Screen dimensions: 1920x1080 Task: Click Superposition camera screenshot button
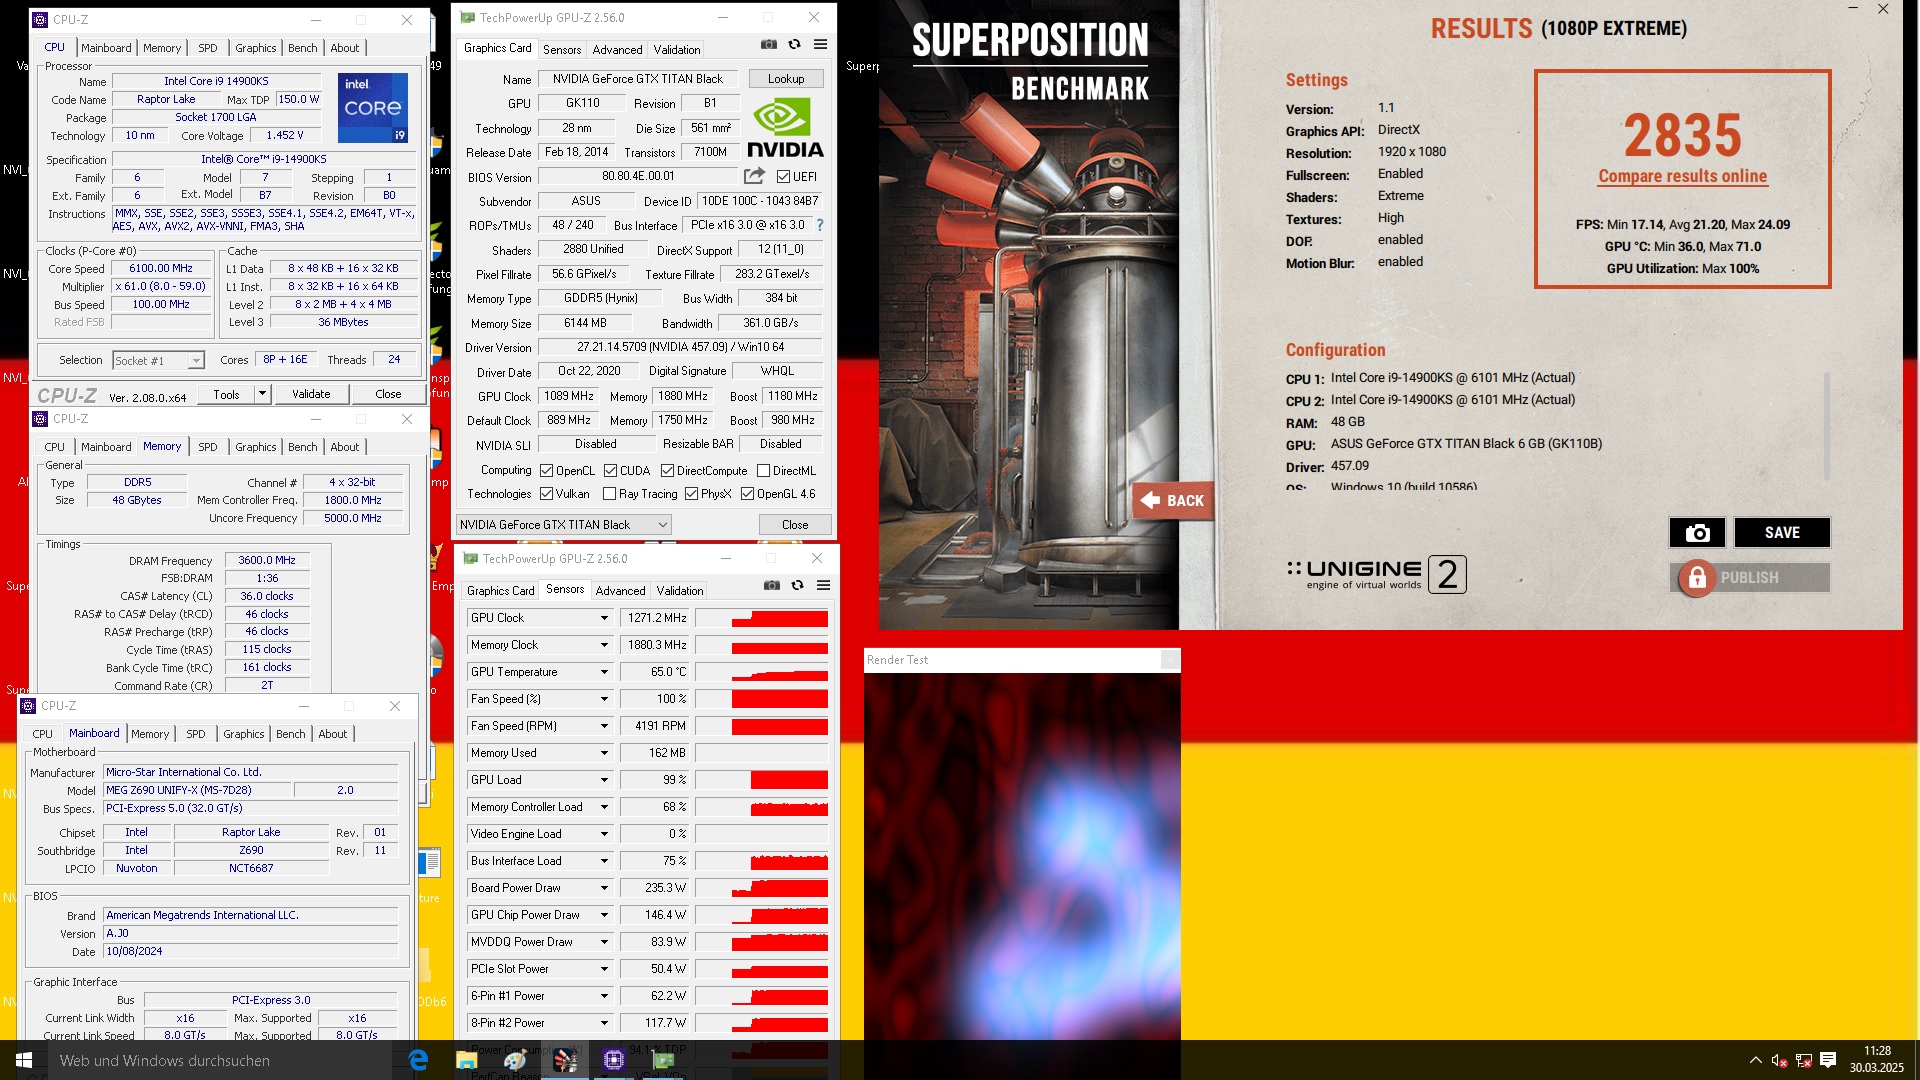coord(1697,533)
